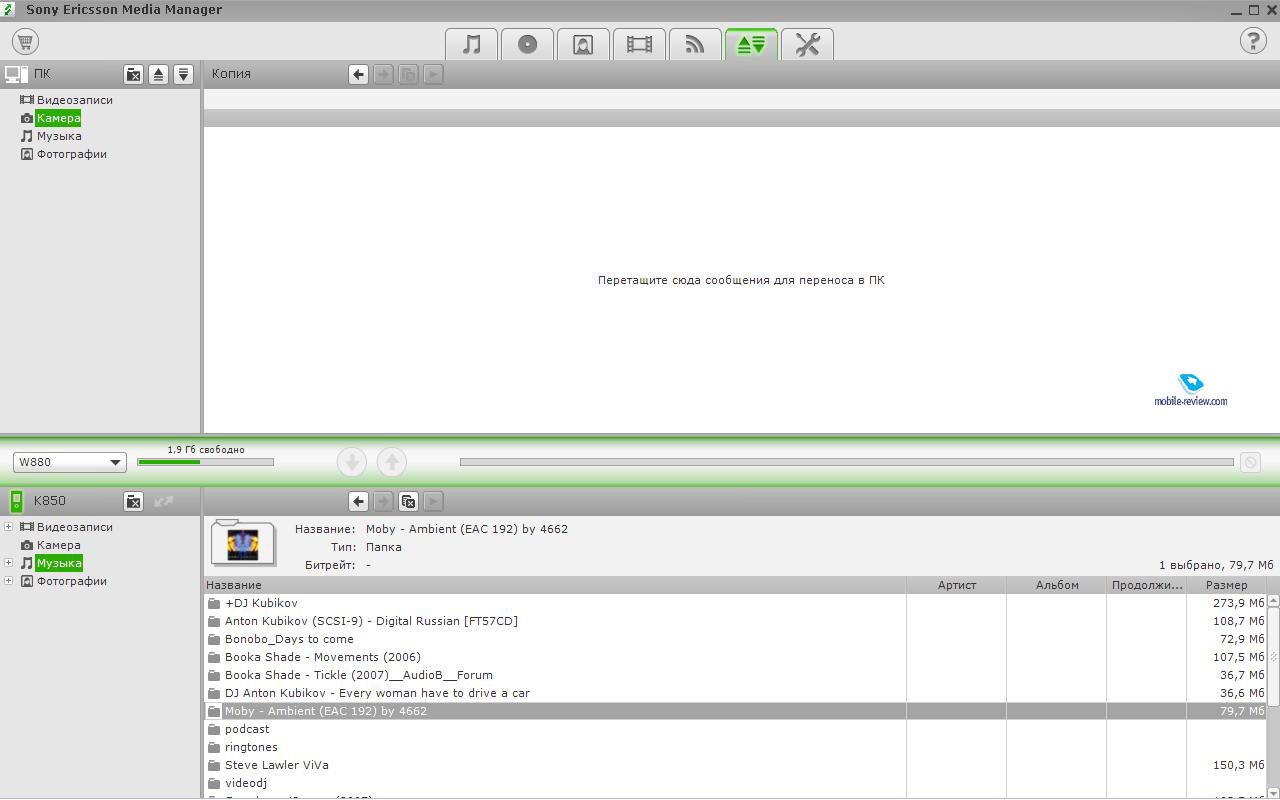The width and height of the screenshot is (1280, 800).
Task: Expand Видеозаписи under K850
Action: click(x=9, y=527)
